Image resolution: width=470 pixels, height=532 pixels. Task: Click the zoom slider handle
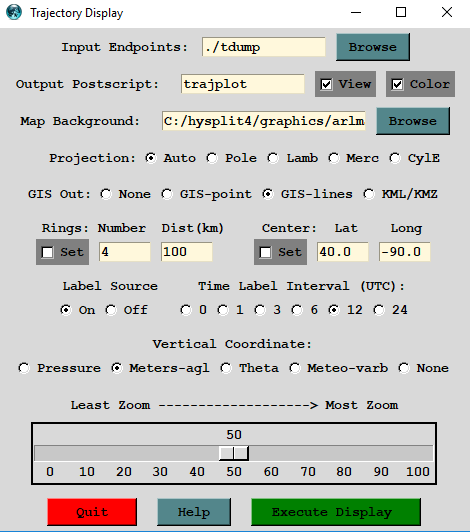(234, 453)
